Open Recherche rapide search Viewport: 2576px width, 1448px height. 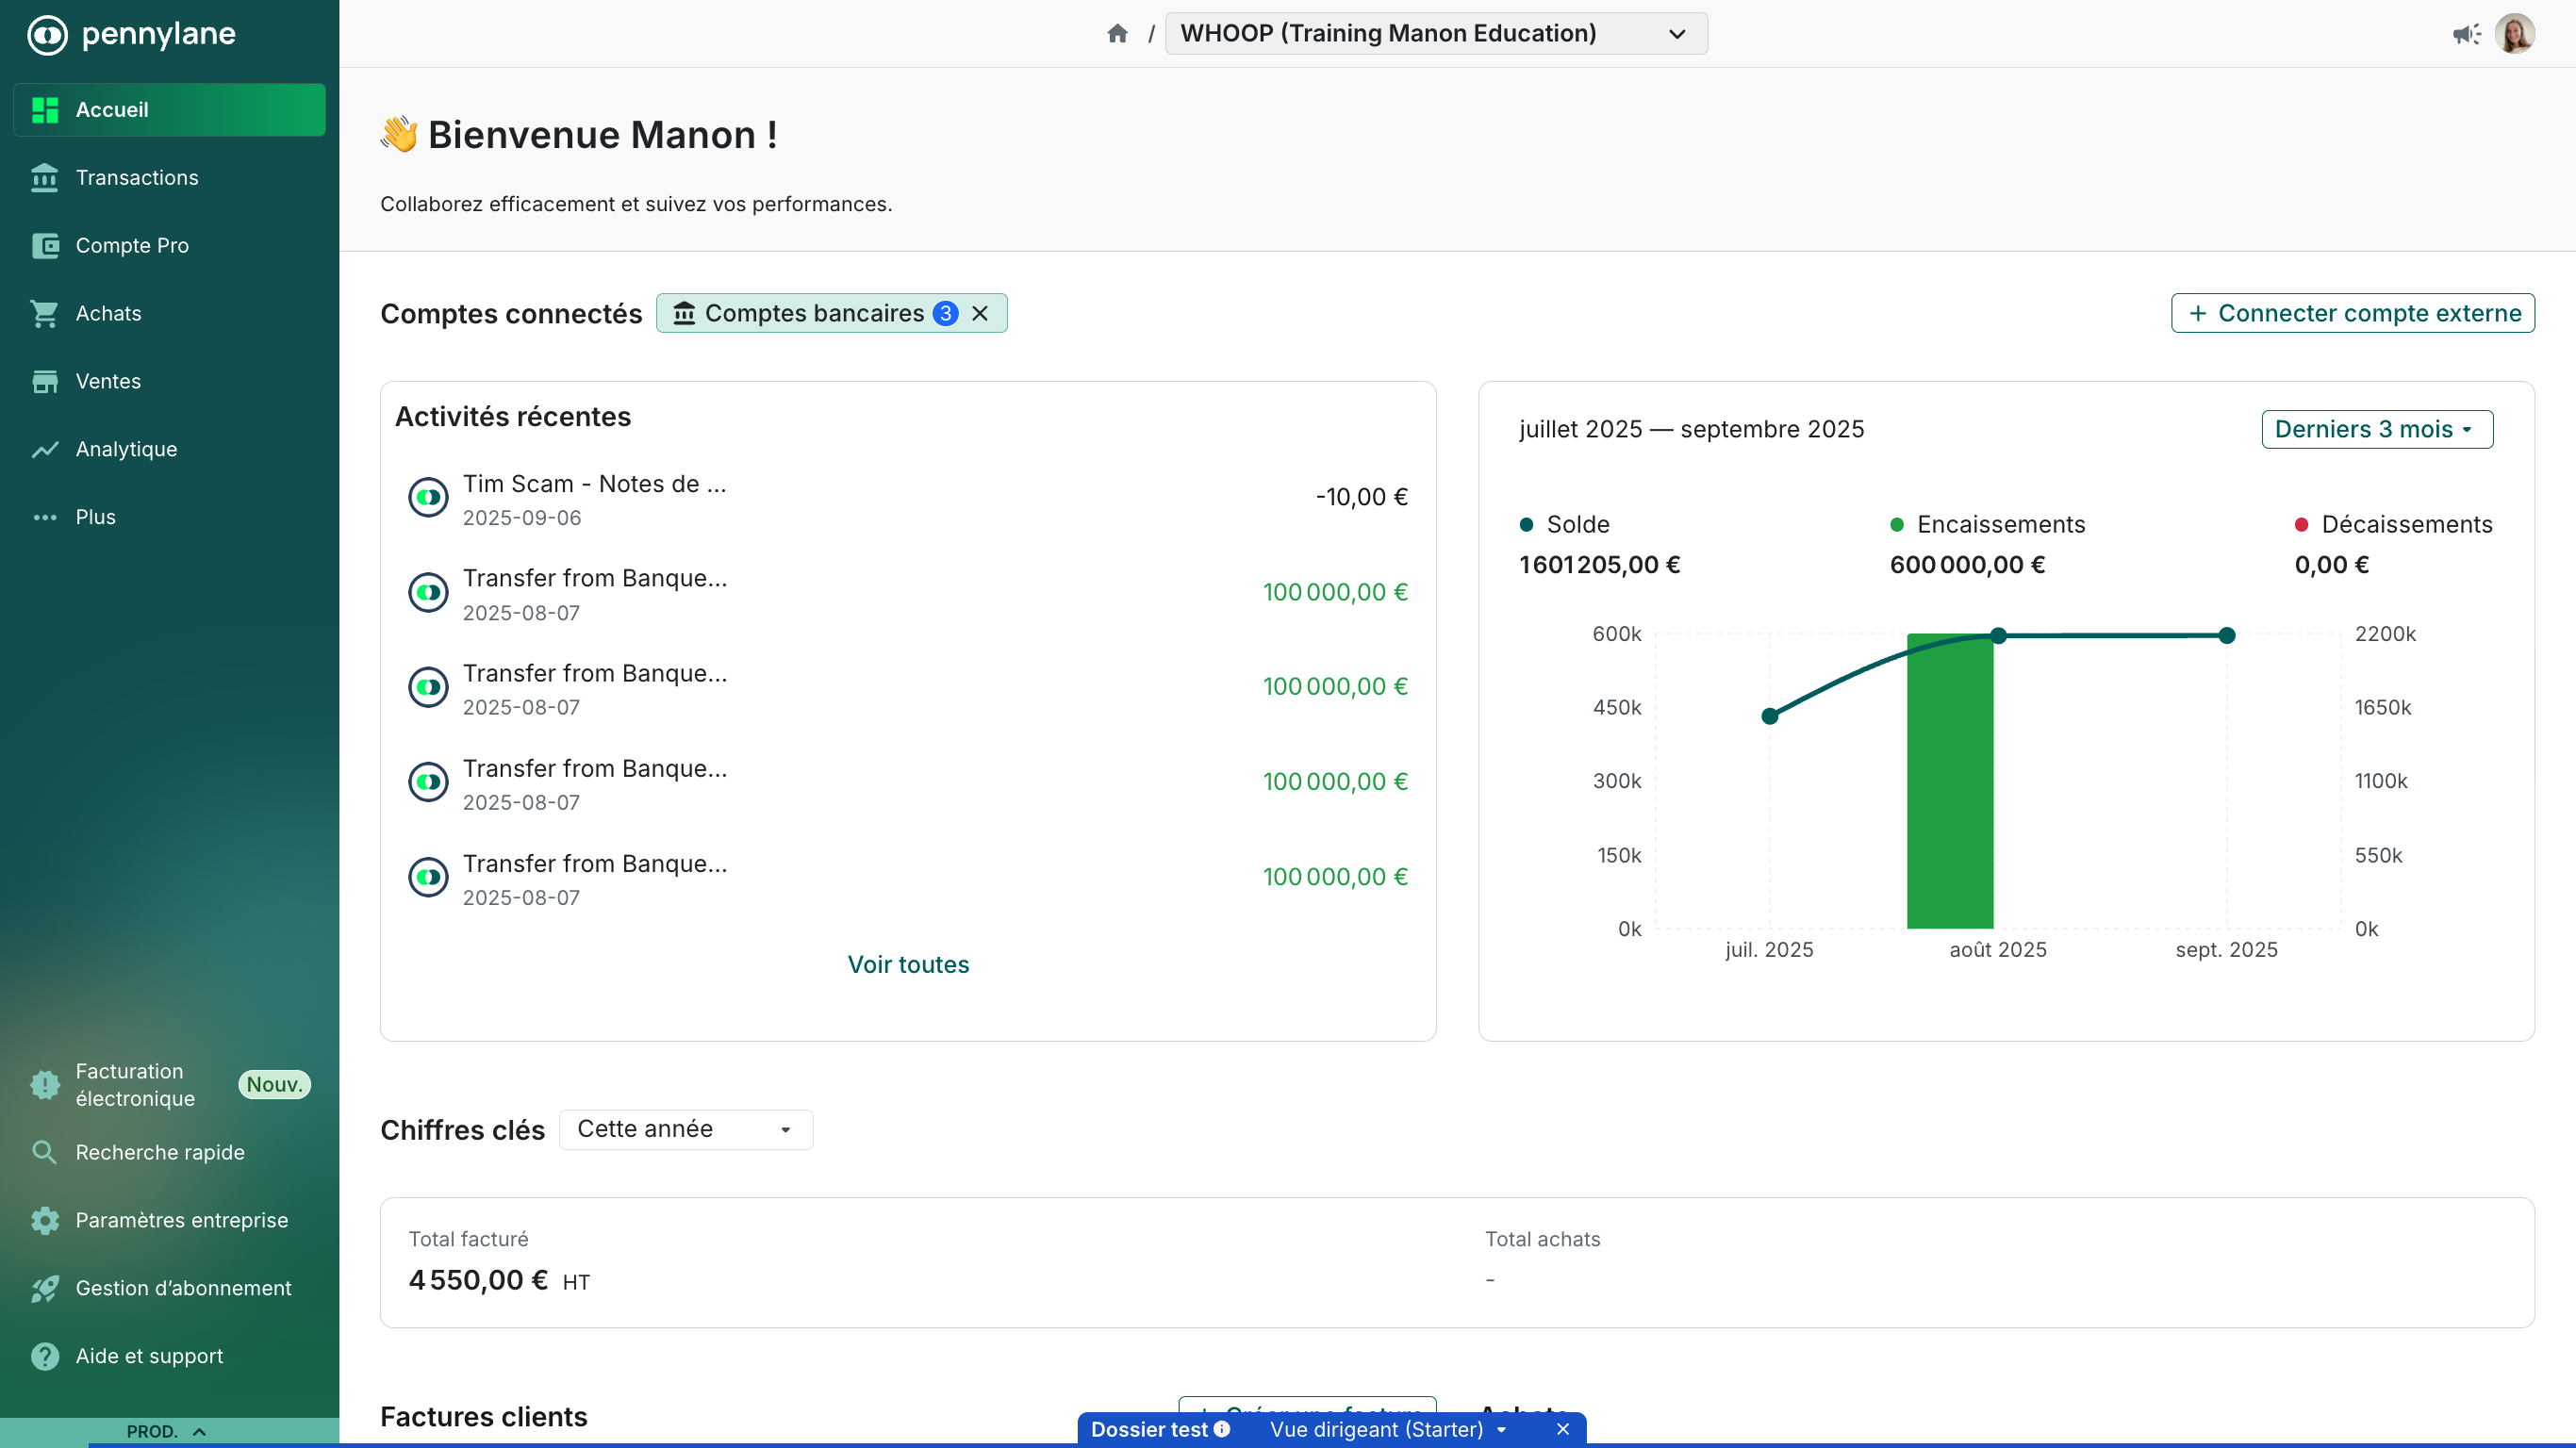coord(159,1152)
